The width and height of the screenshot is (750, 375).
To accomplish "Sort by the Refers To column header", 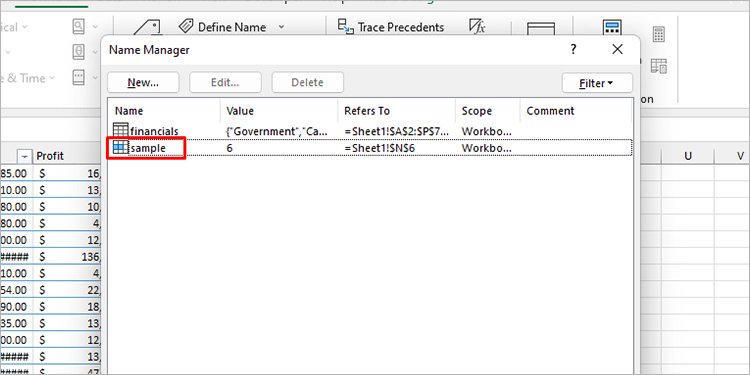I will [397, 111].
